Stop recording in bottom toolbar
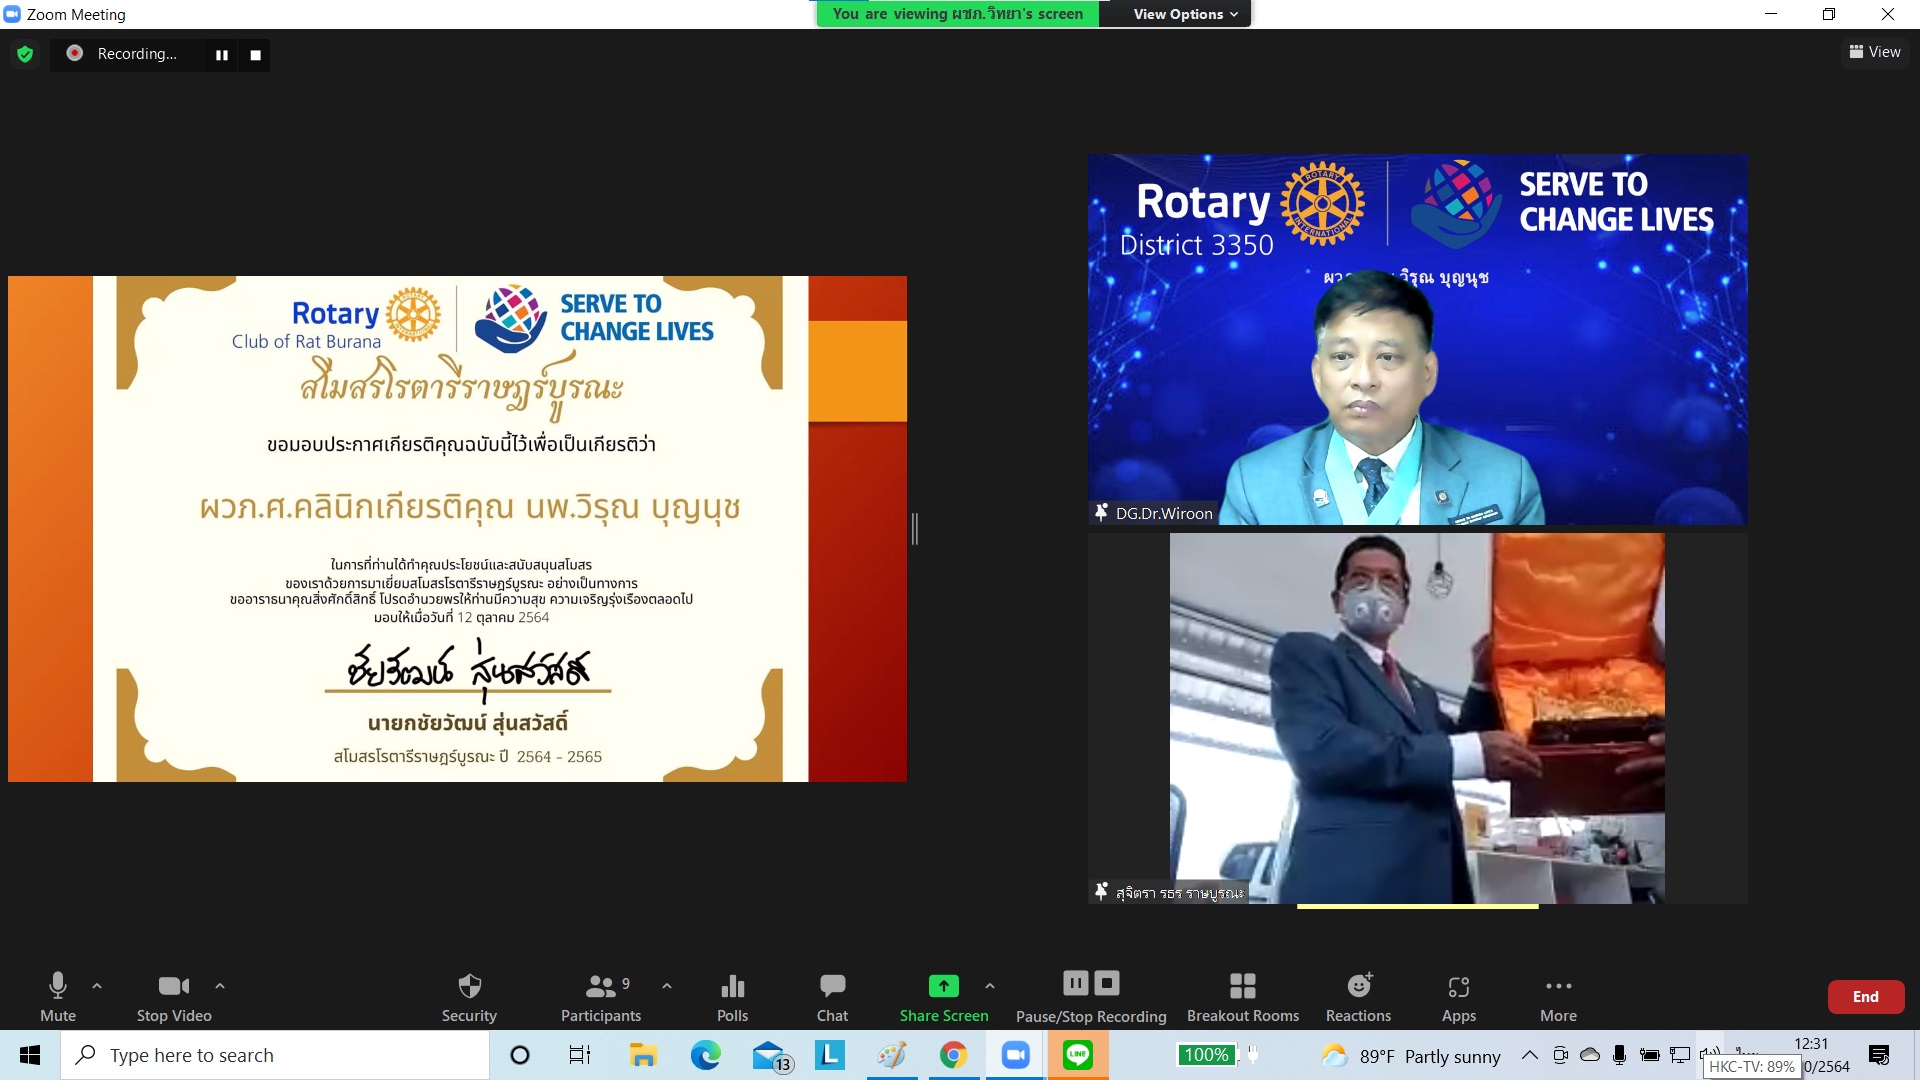Screen dimensions: 1920x1080 click(1107, 983)
